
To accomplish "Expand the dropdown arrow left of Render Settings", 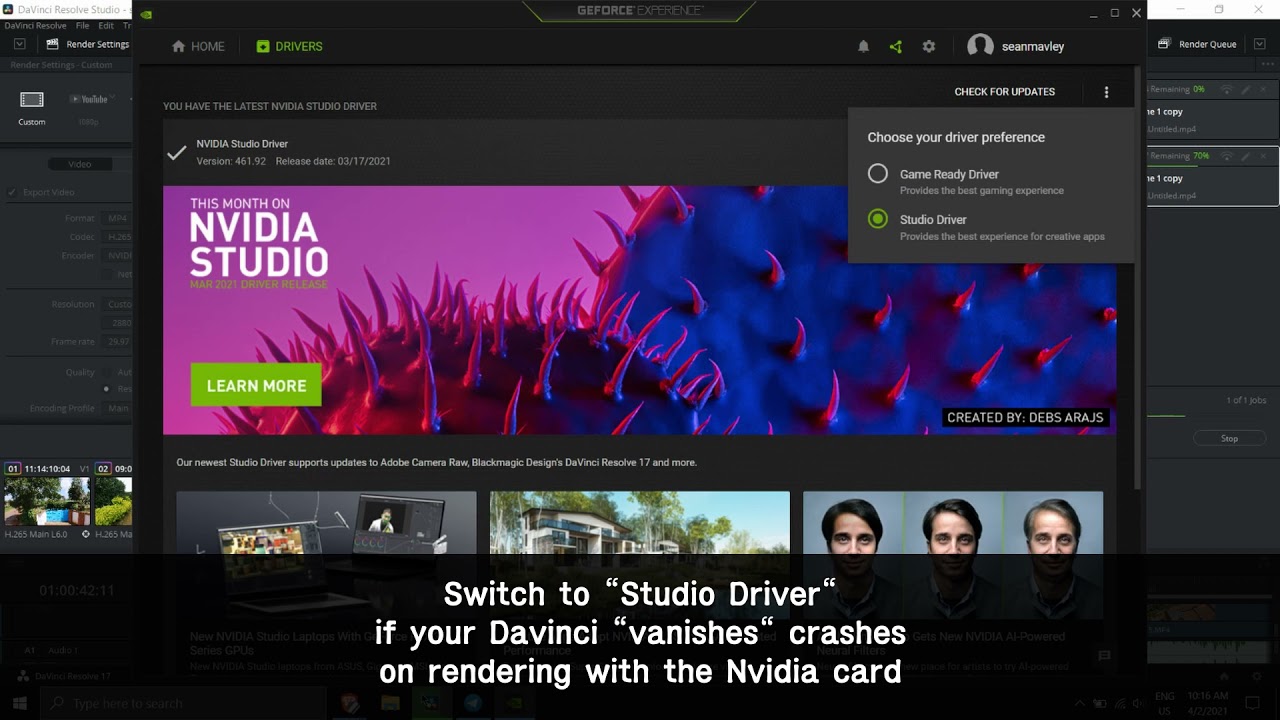I will [x=20, y=44].
